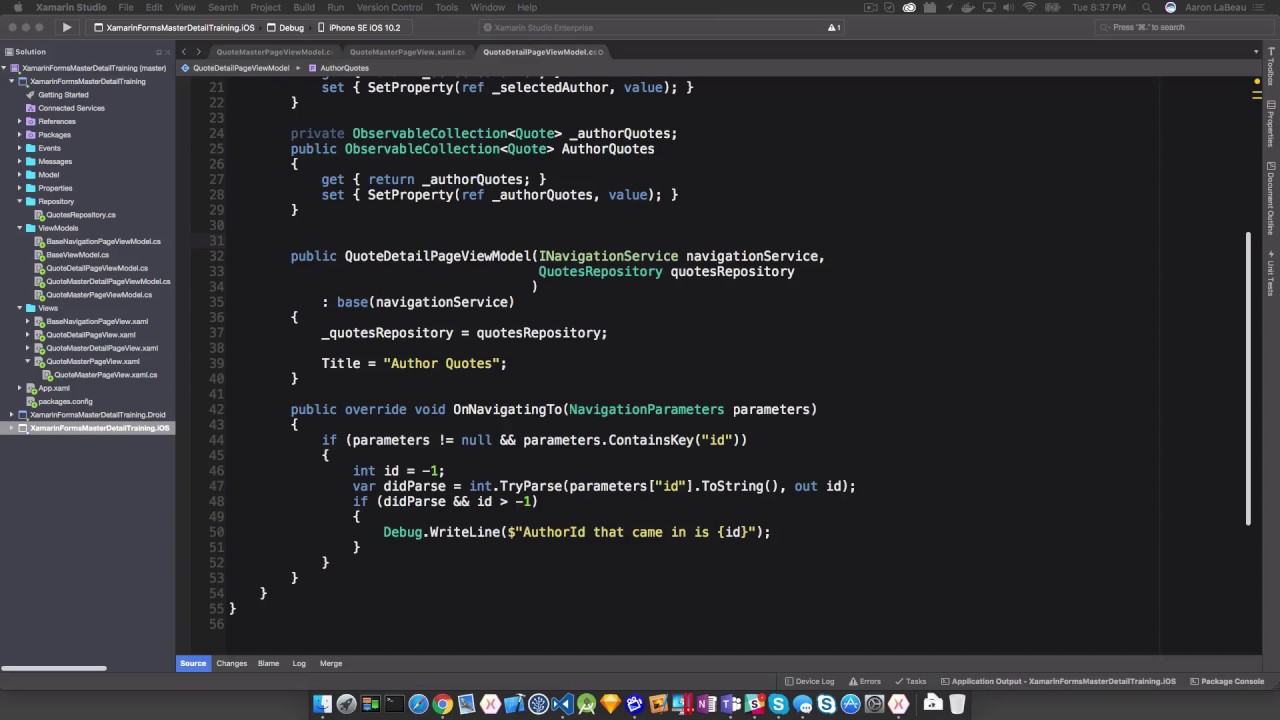
Task: Open Safari from the Dock
Action: [x=418, y=704]
